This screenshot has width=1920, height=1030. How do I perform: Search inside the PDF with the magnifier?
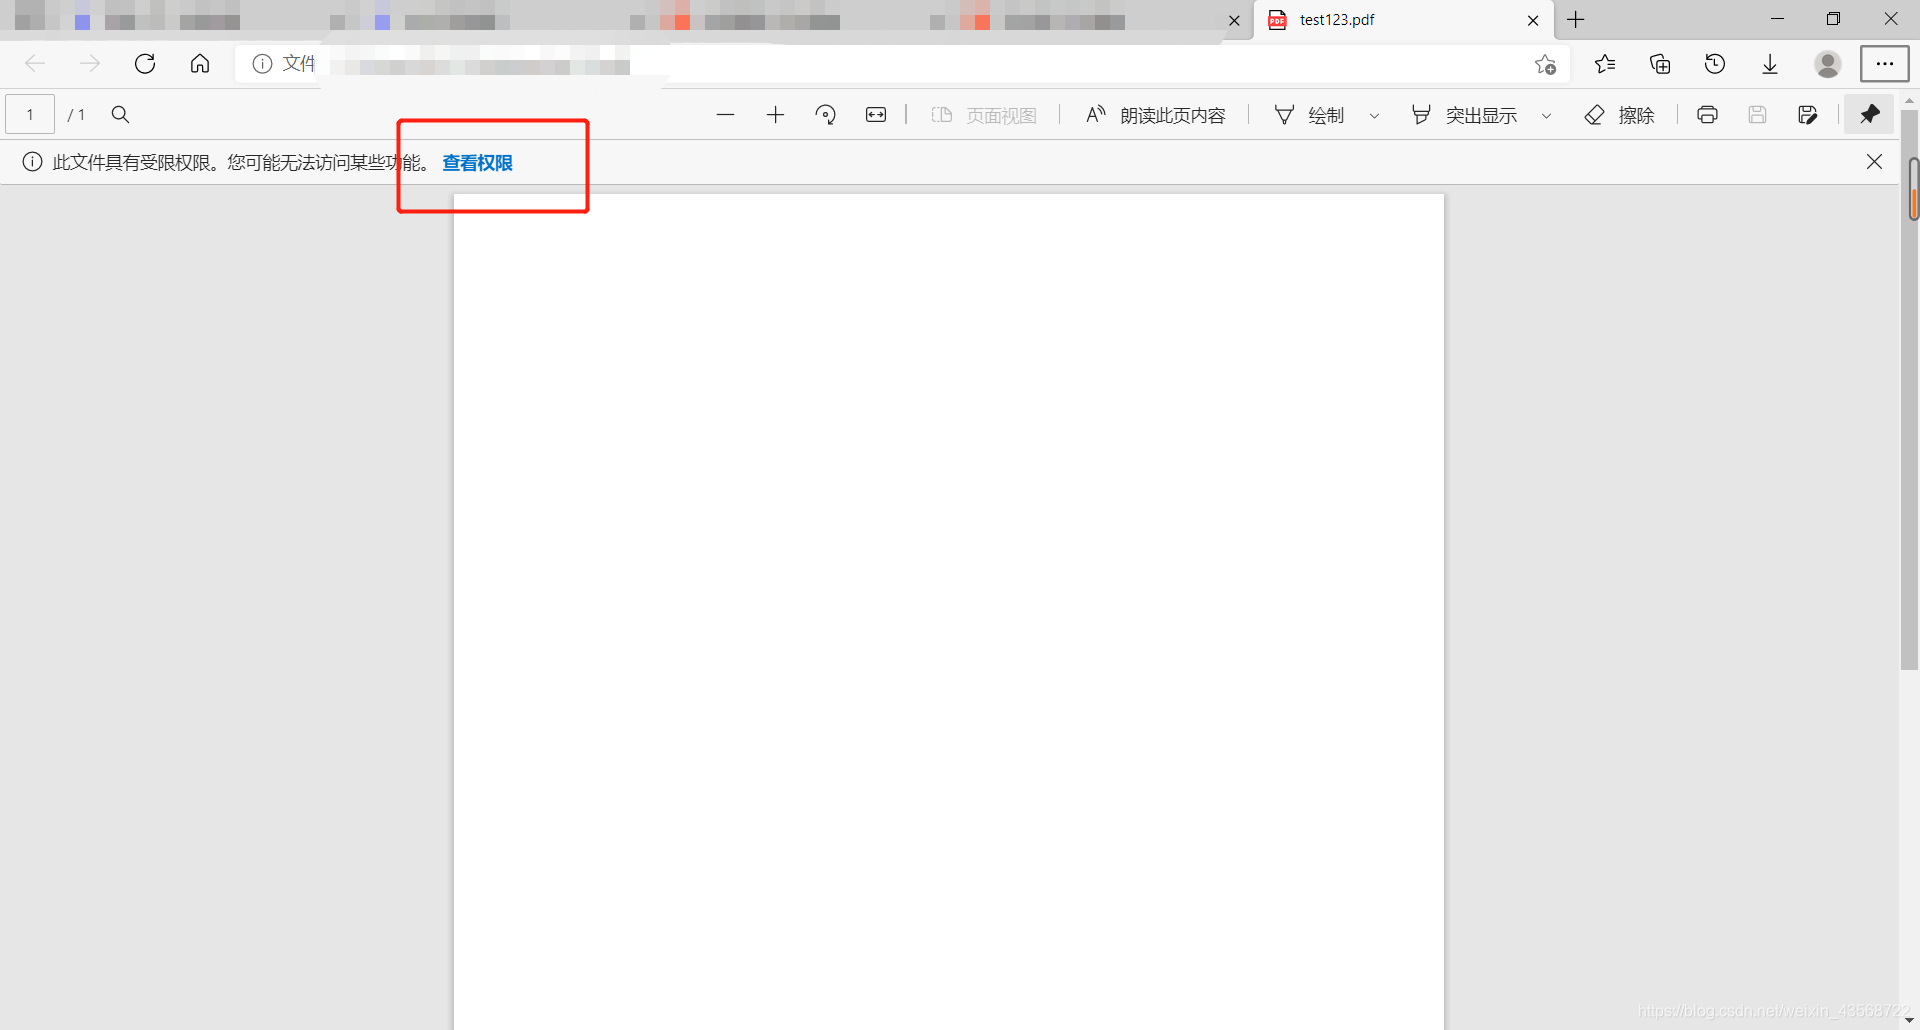tap(120, 115)
